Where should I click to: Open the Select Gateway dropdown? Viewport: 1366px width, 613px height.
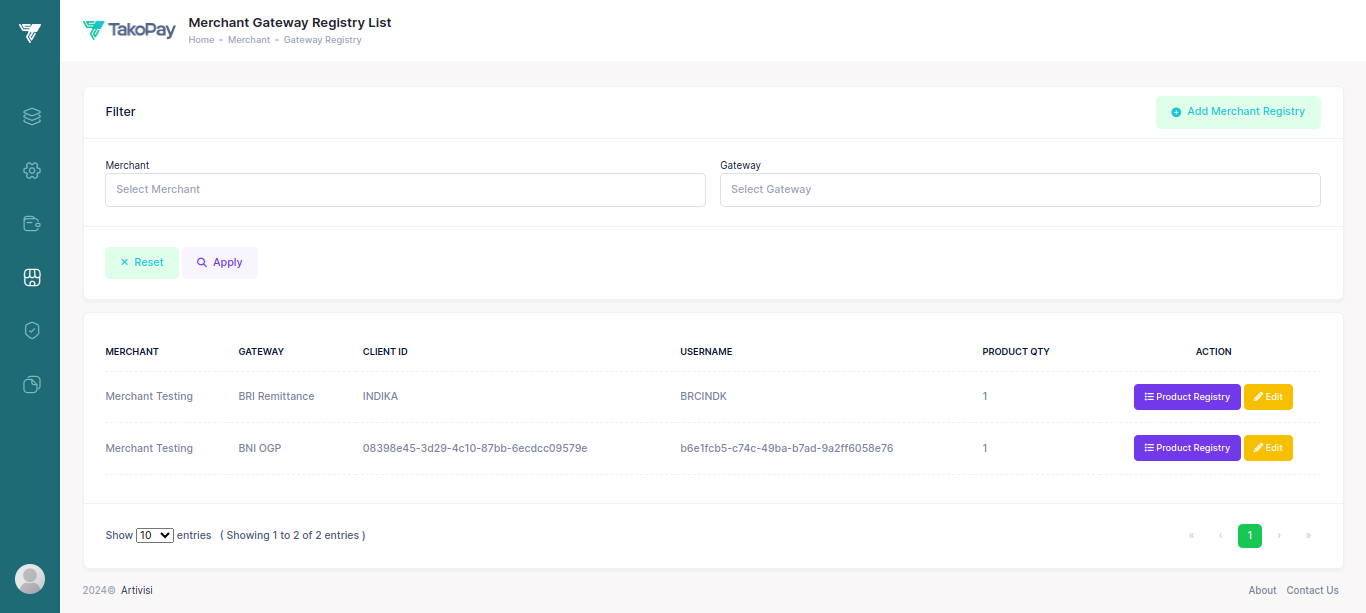point(1020,189)
